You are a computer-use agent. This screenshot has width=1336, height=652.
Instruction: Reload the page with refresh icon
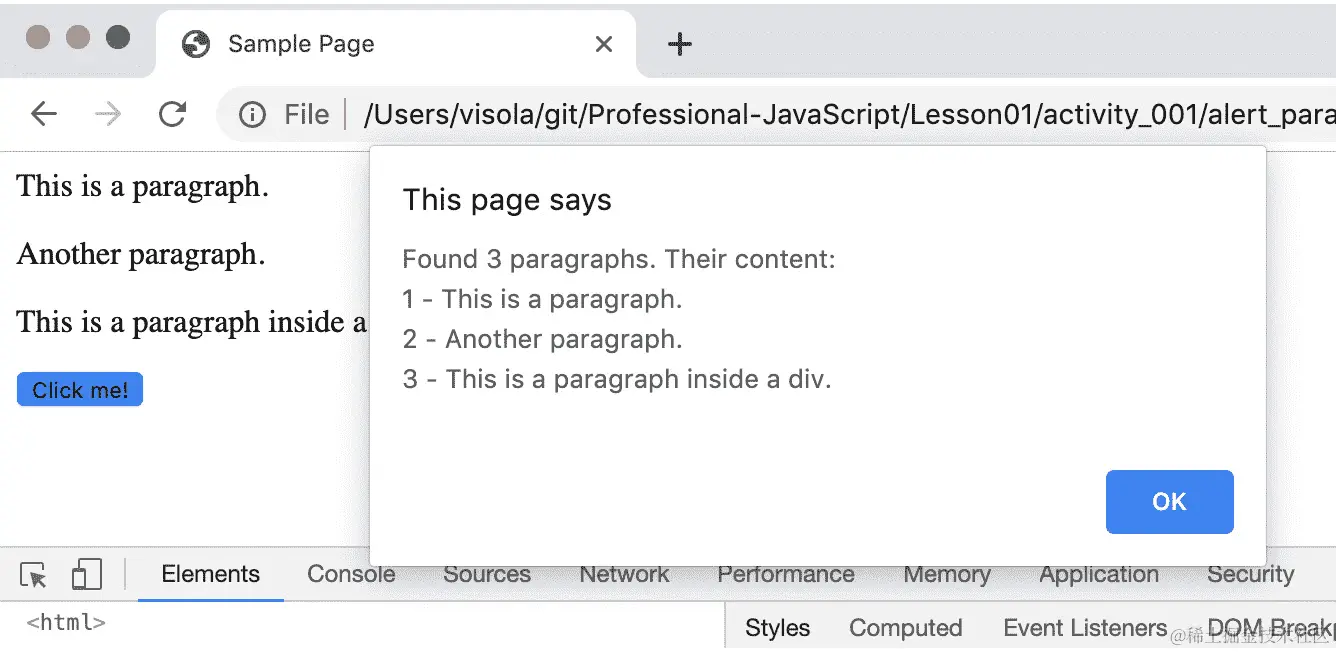coord(173,115)
